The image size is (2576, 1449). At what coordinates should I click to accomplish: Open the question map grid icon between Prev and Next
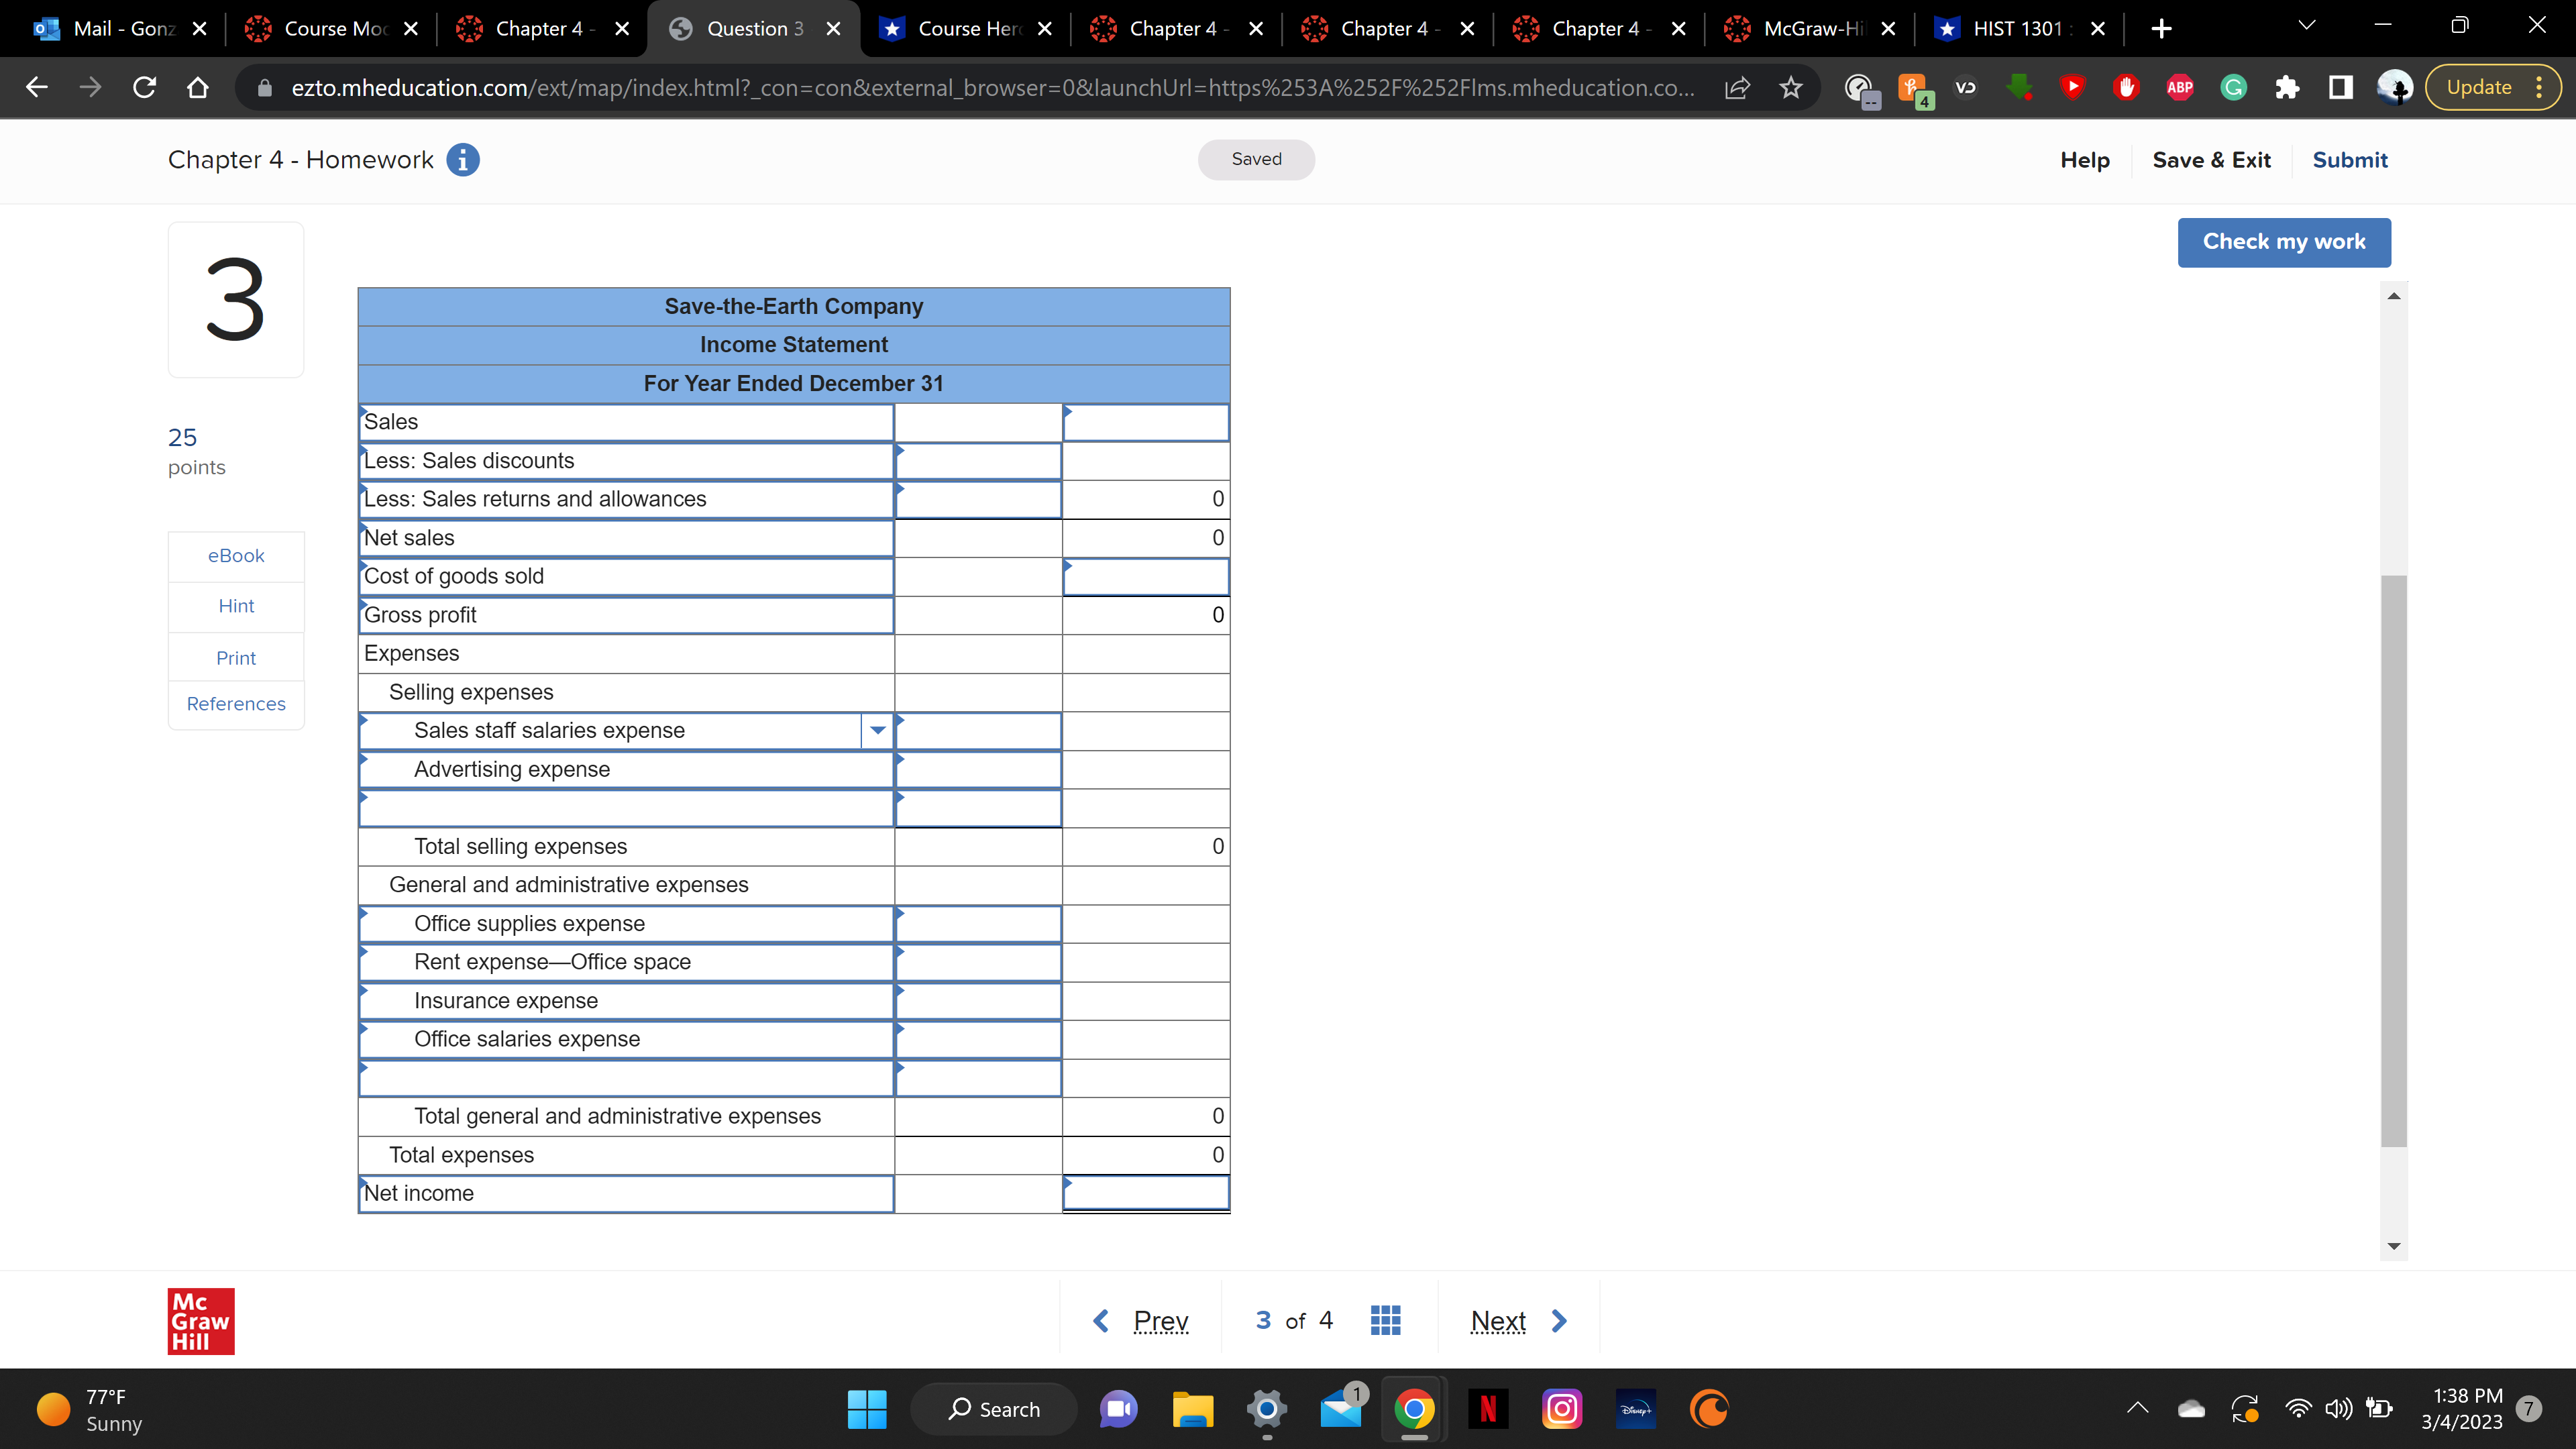tap(1385, 1319)
